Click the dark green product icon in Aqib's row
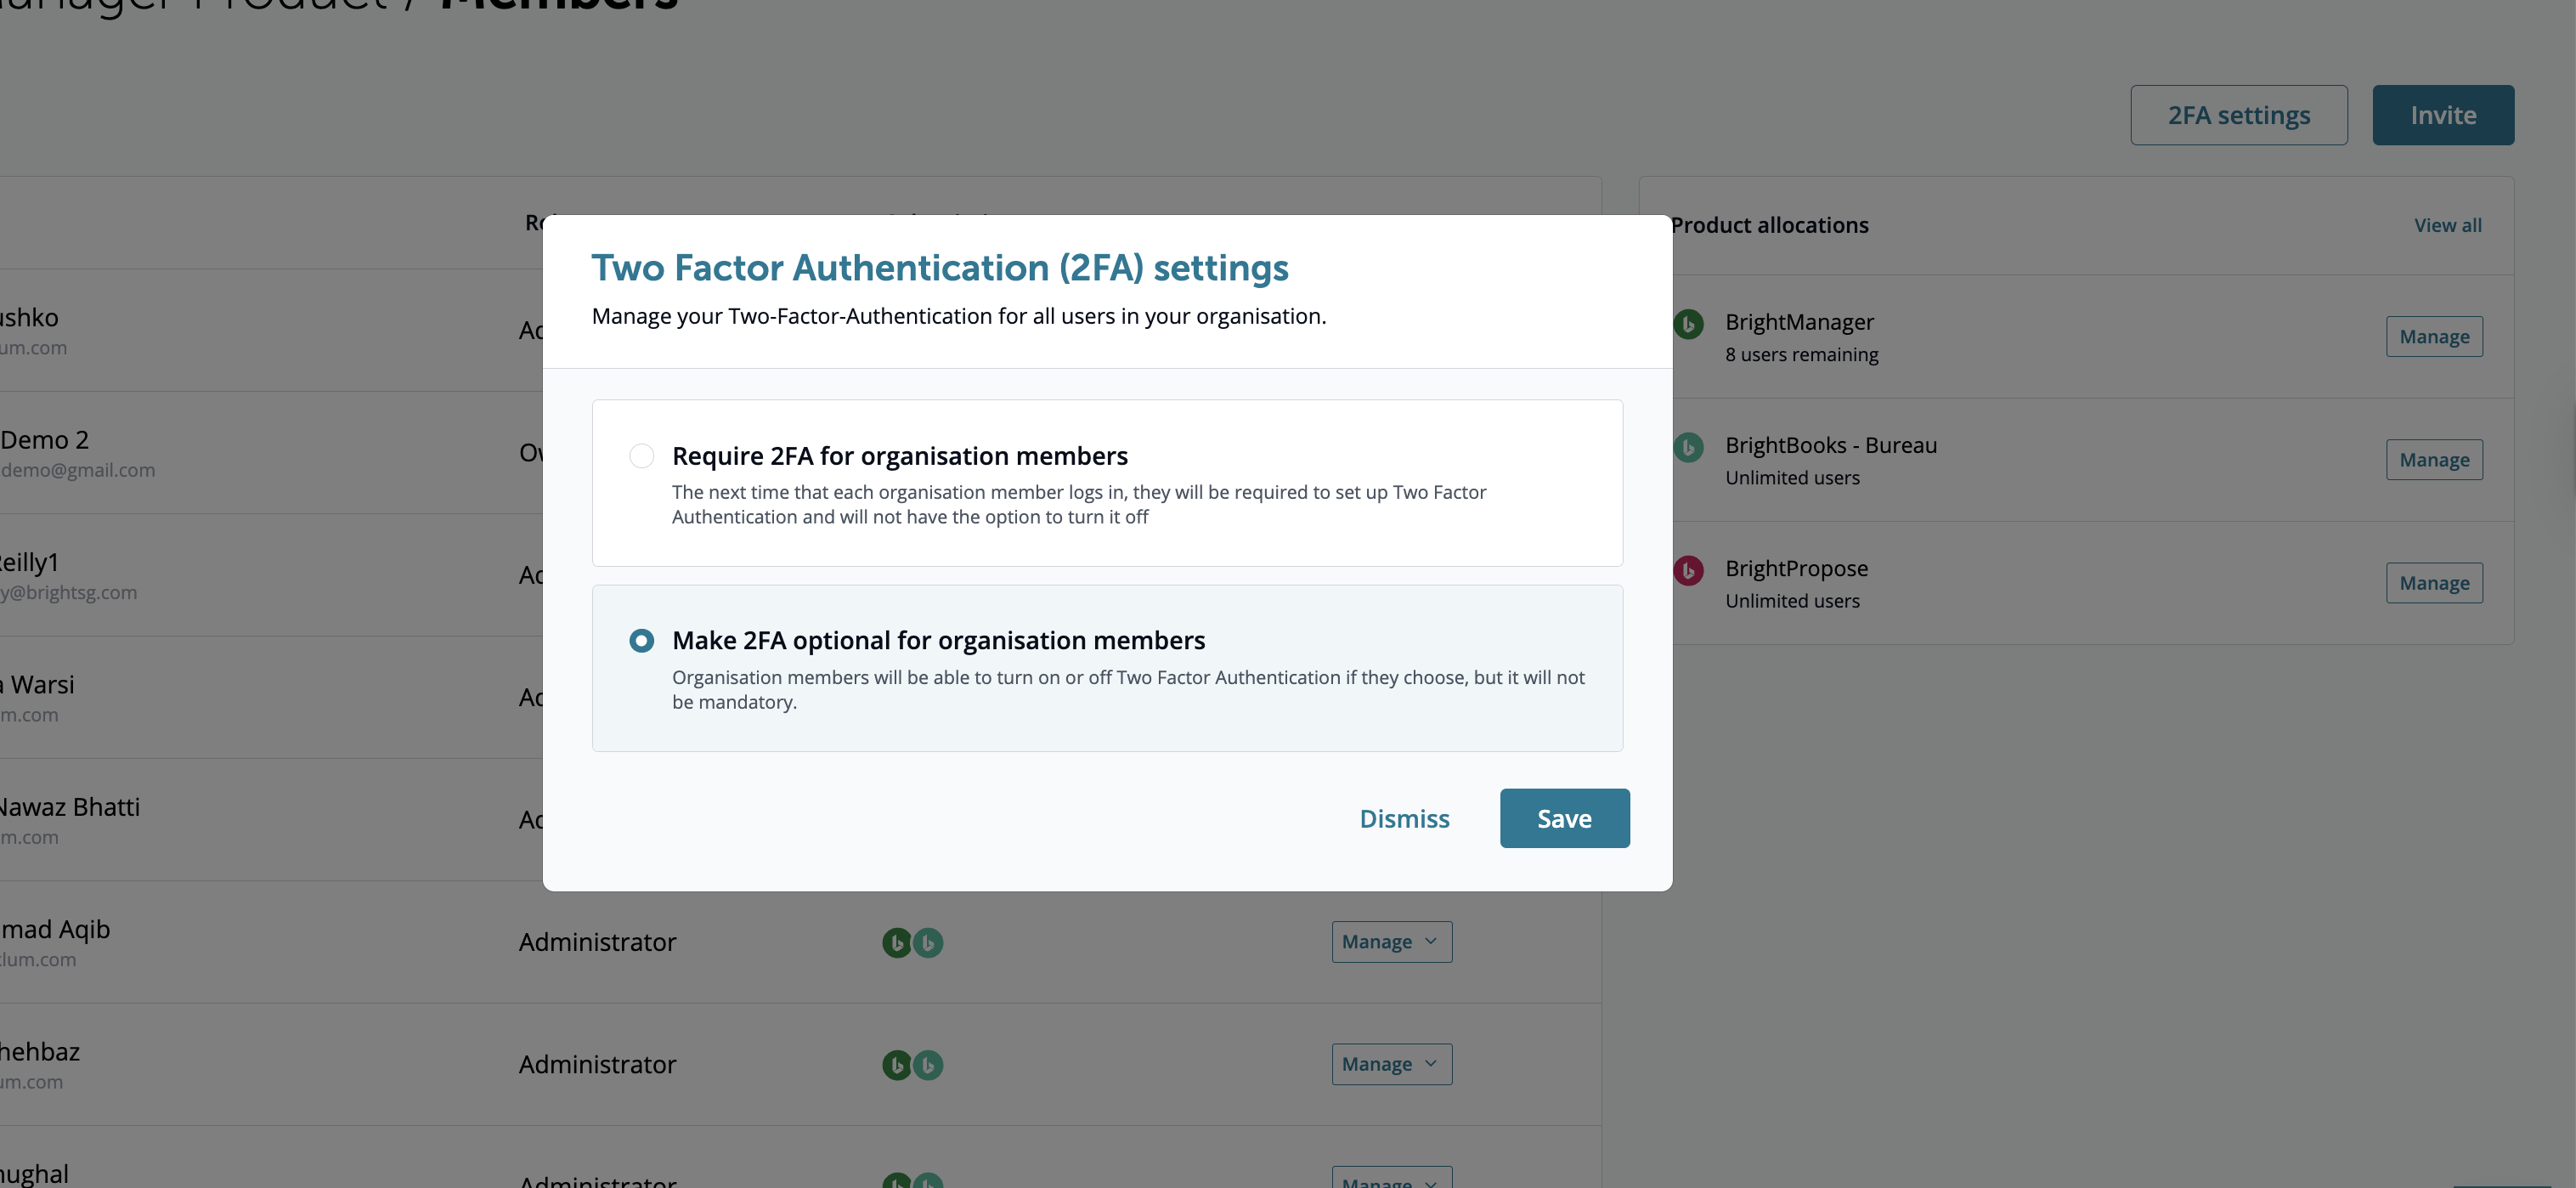The image size is (2576, 1188). [x=896, y=942]
